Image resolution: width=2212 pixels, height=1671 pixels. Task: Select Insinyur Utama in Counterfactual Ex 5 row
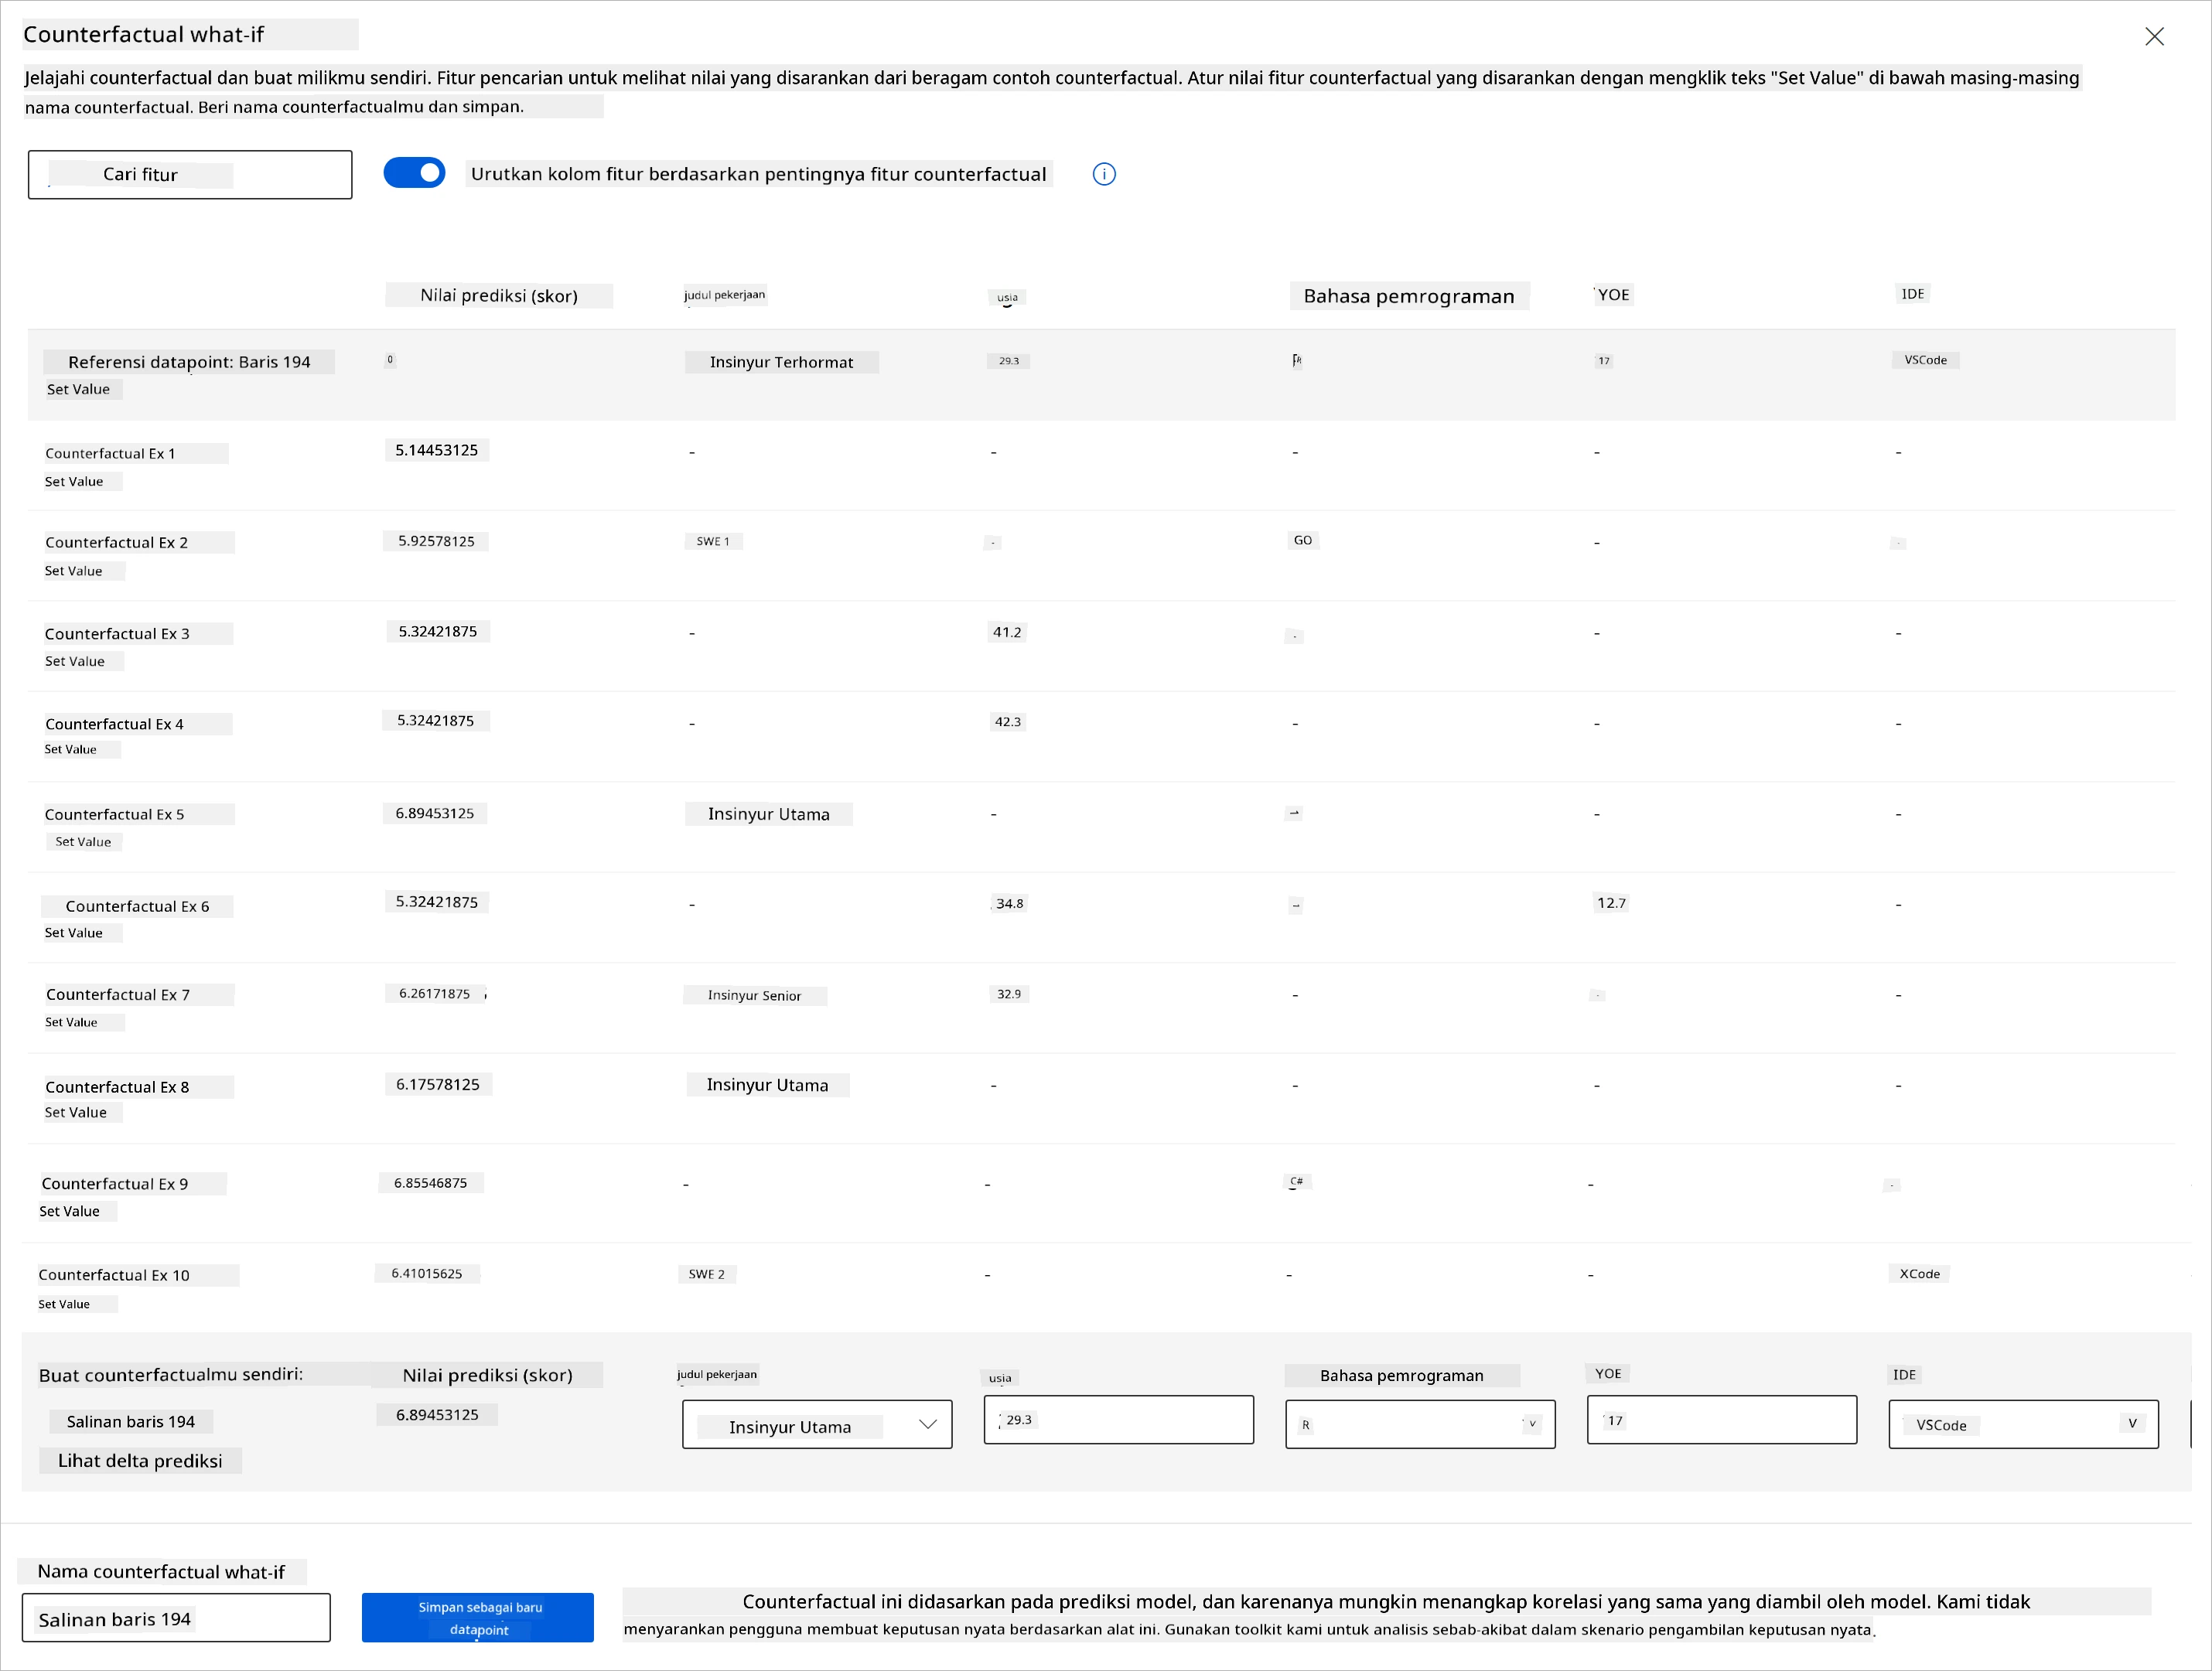click(769, 814)
